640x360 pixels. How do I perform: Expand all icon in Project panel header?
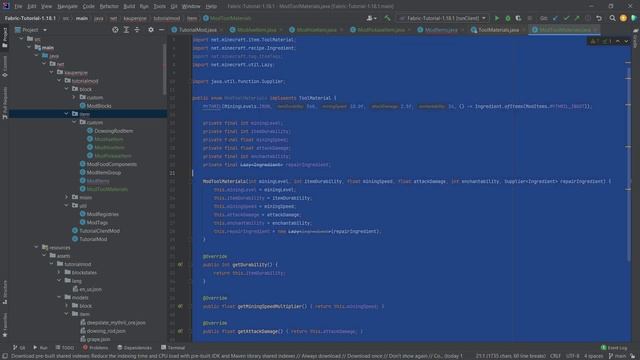pyautogui.click(x=126, y=30)
